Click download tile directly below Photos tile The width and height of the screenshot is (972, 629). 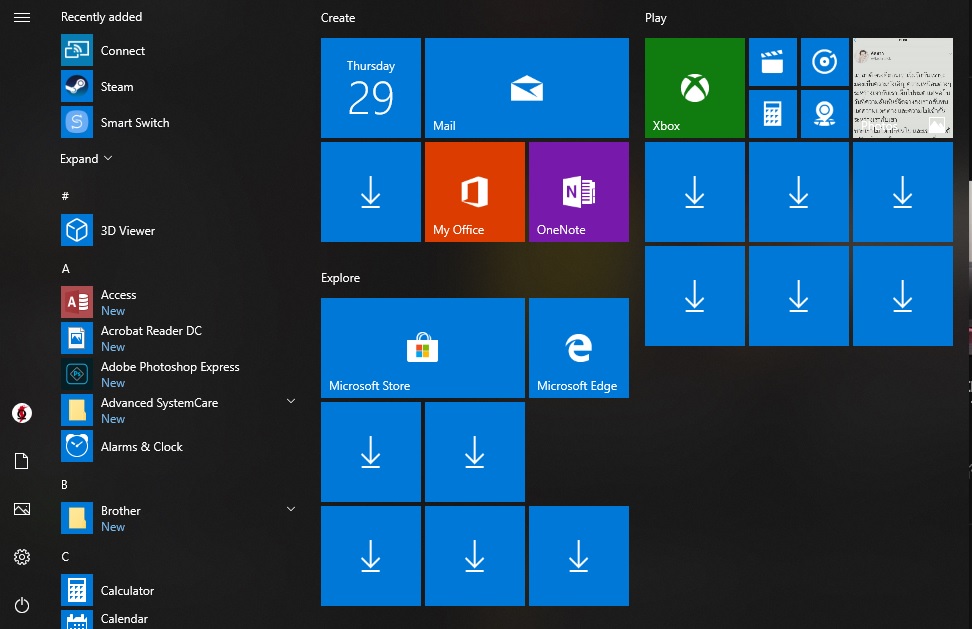pos(903,192)
